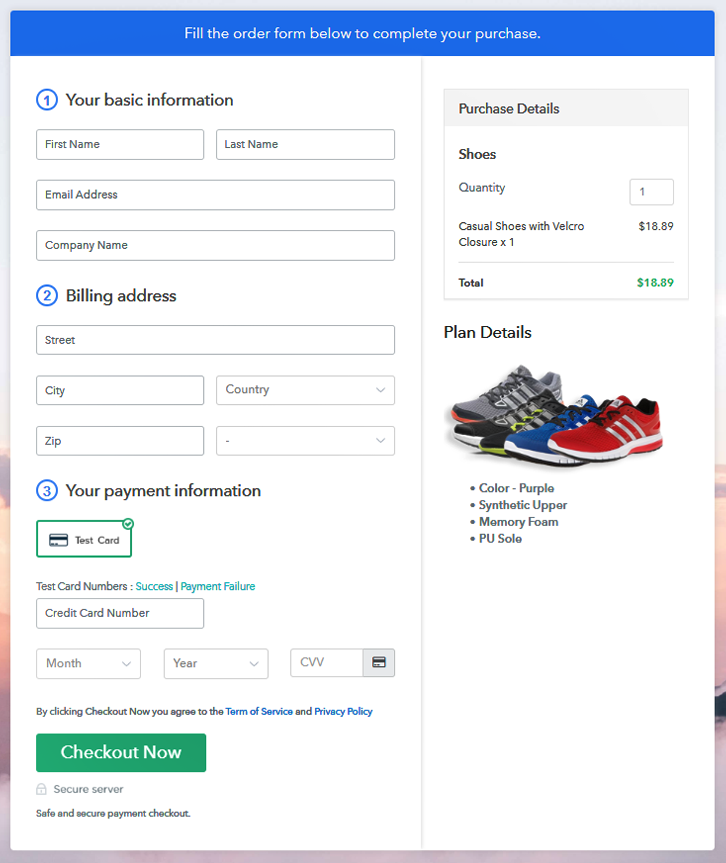Click the green total $18.89 amount
Image resolution: width=726 pixels, height=863 pixels.
(x=655, y=282)
